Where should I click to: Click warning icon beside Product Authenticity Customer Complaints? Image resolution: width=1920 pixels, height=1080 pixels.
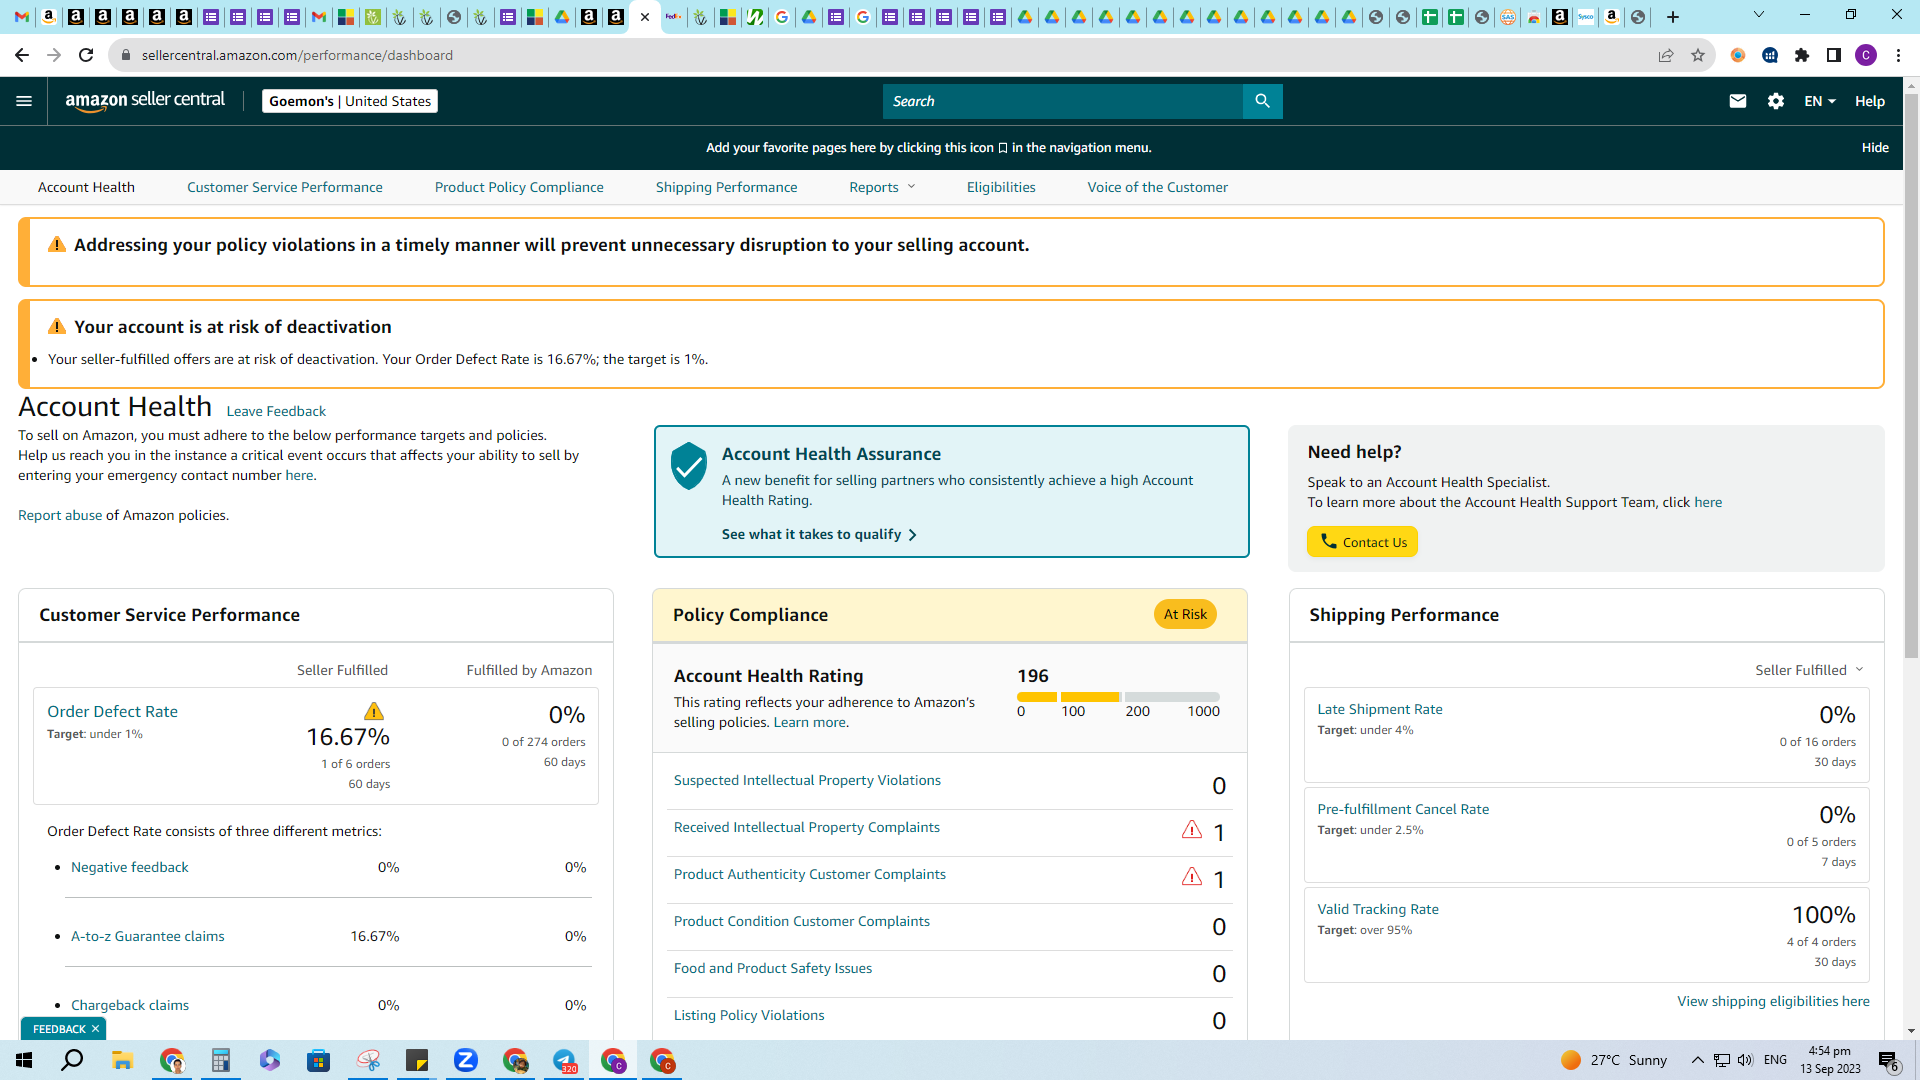[1192, 876]
